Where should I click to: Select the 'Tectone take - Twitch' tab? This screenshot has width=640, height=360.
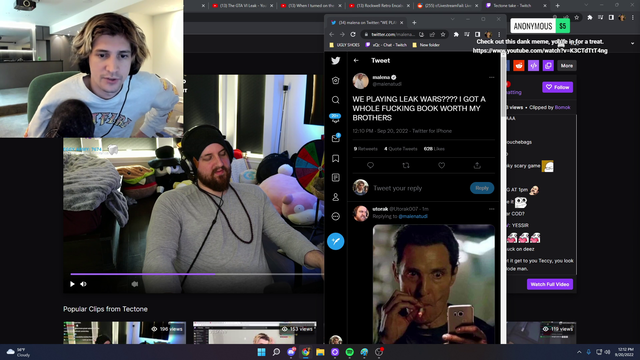(516, 6)
